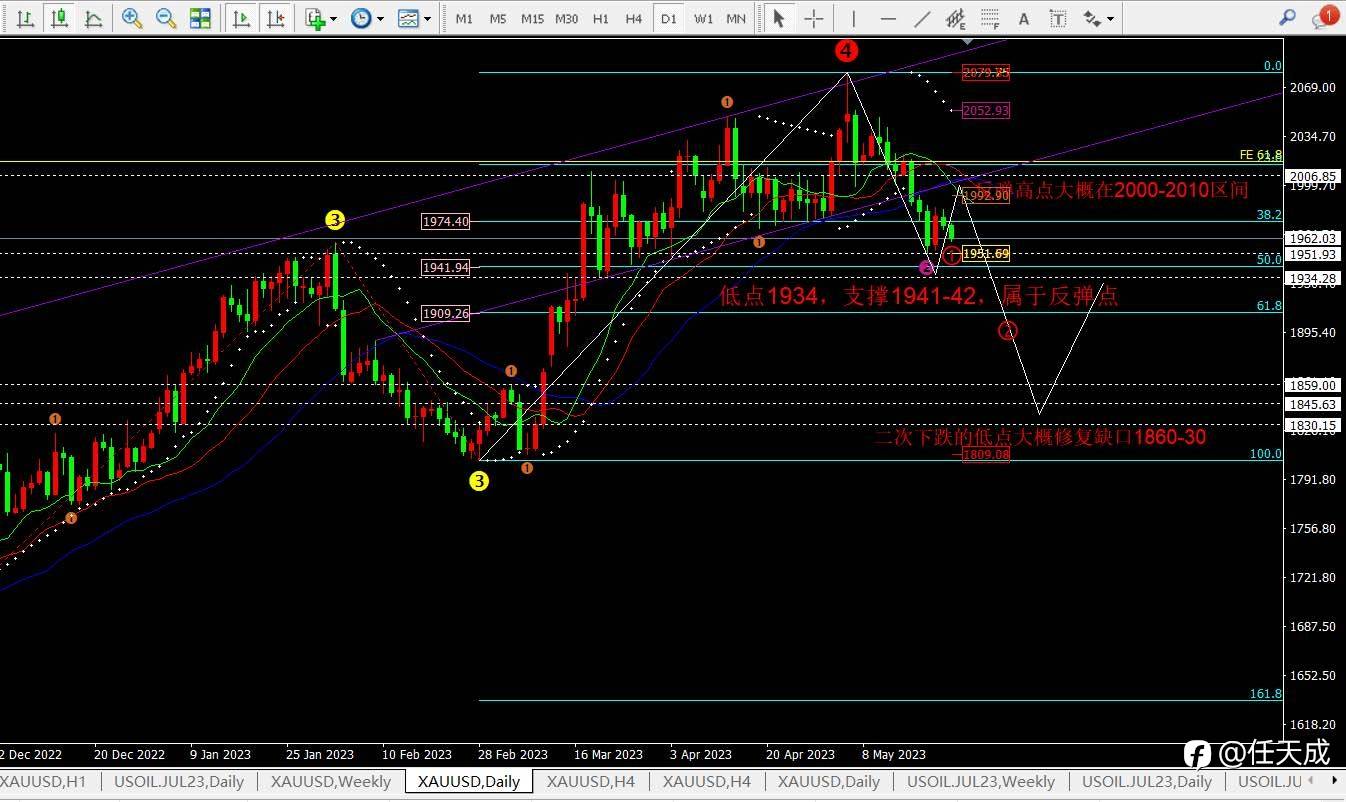The width and height of the screenshot is (1346, 802).
Task: Open the arrows objects icon
Action: pos(1091,18)
